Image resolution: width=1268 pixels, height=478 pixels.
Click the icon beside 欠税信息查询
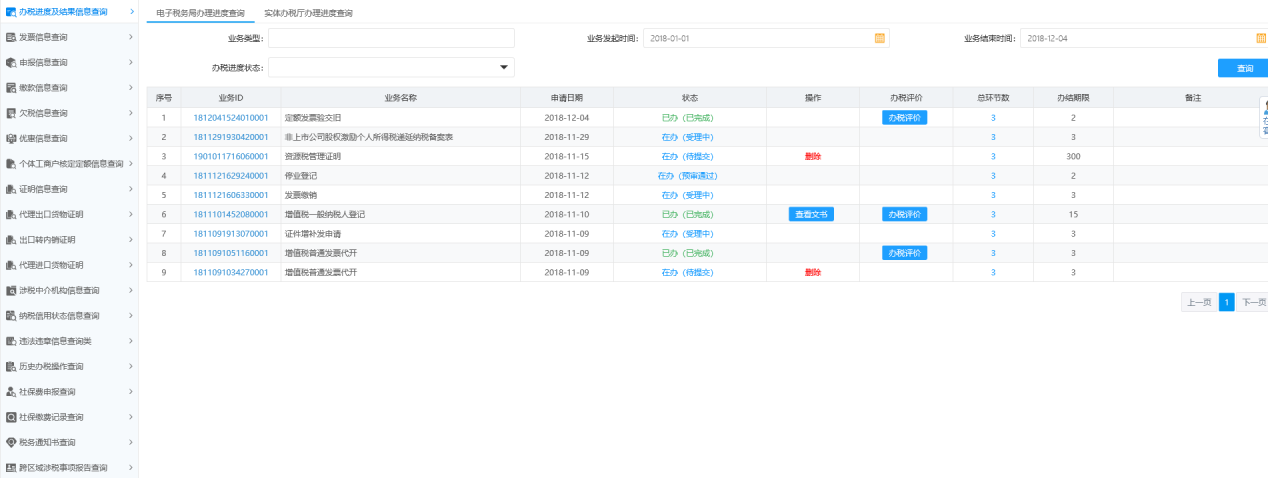point(11,113)
